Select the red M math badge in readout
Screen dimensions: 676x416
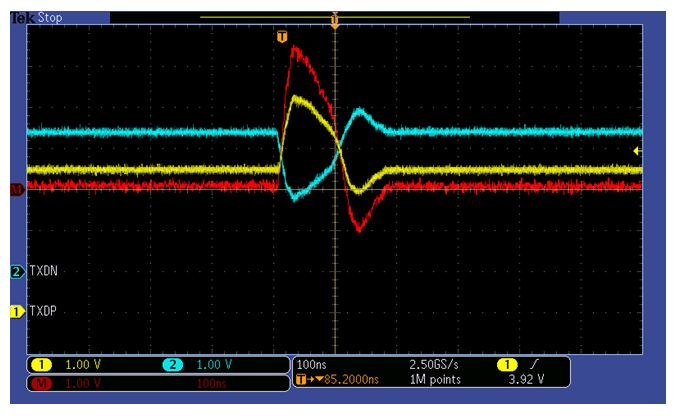click(x=41, y=383)
